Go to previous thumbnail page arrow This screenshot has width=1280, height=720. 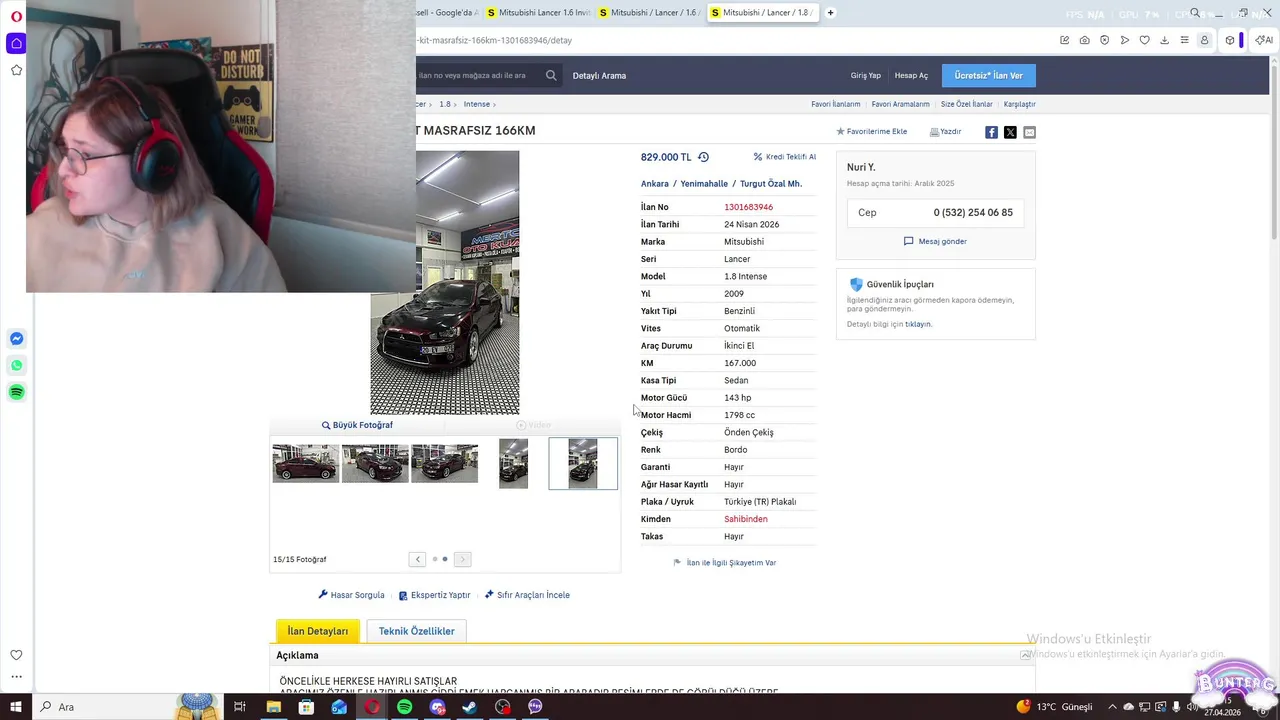coord(417,559)
